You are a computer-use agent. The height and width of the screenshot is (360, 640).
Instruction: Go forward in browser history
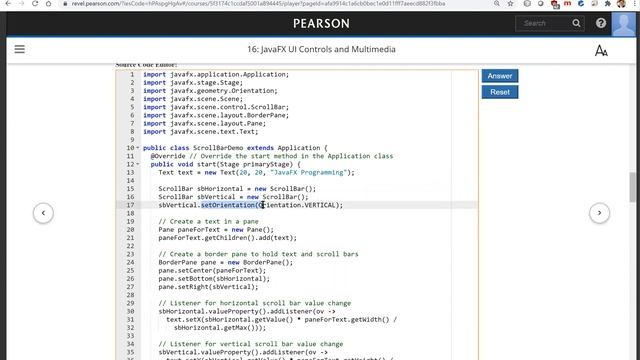coord(21,4)
